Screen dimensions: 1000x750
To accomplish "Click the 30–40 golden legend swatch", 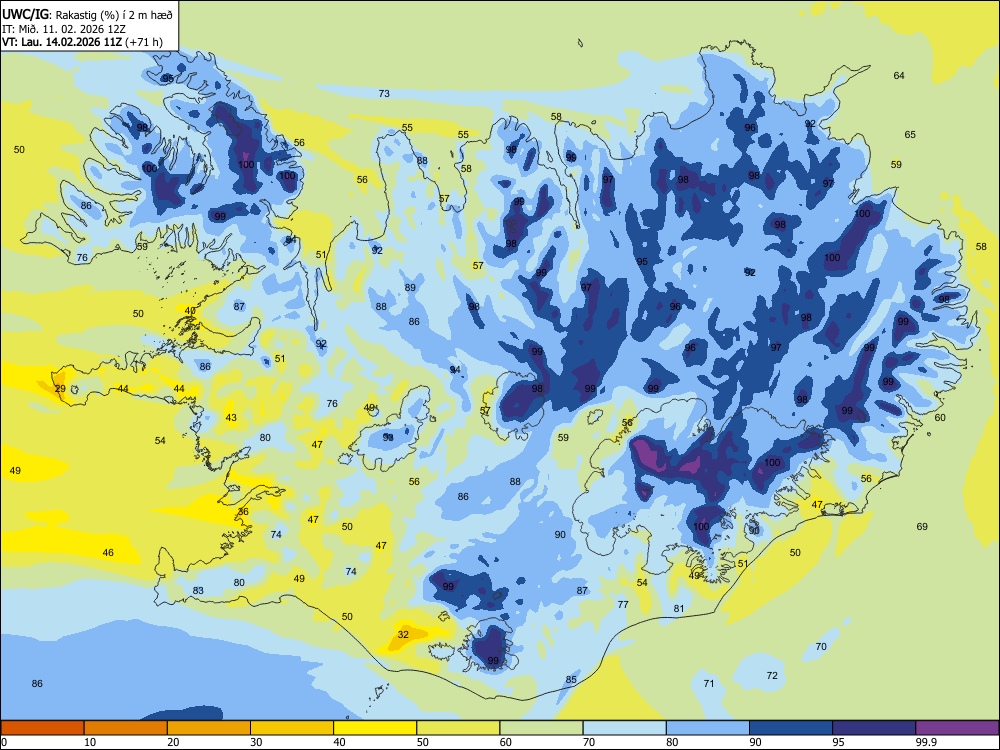I will [x=292, y=728].
